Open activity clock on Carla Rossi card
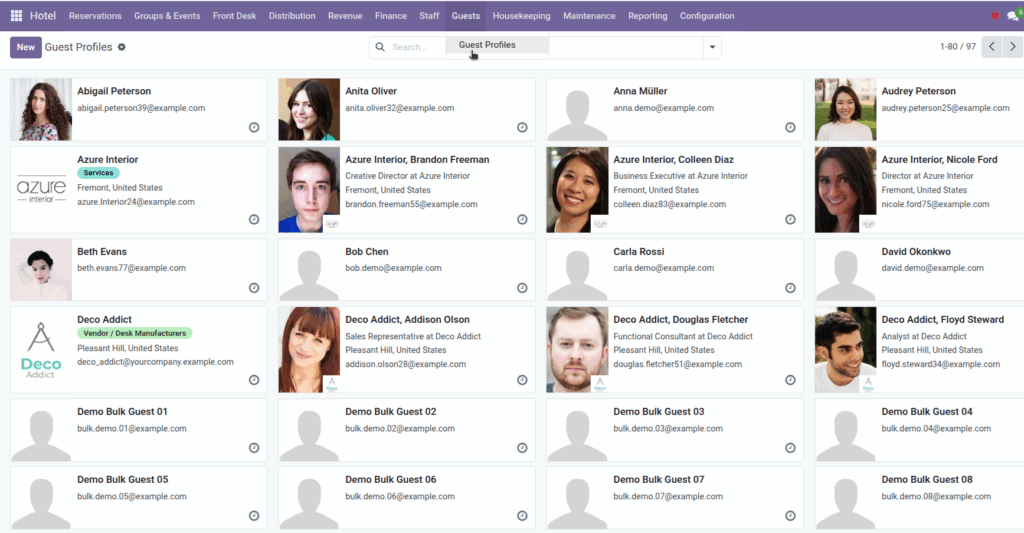The image size is (1024, 533). coord(790,288)
